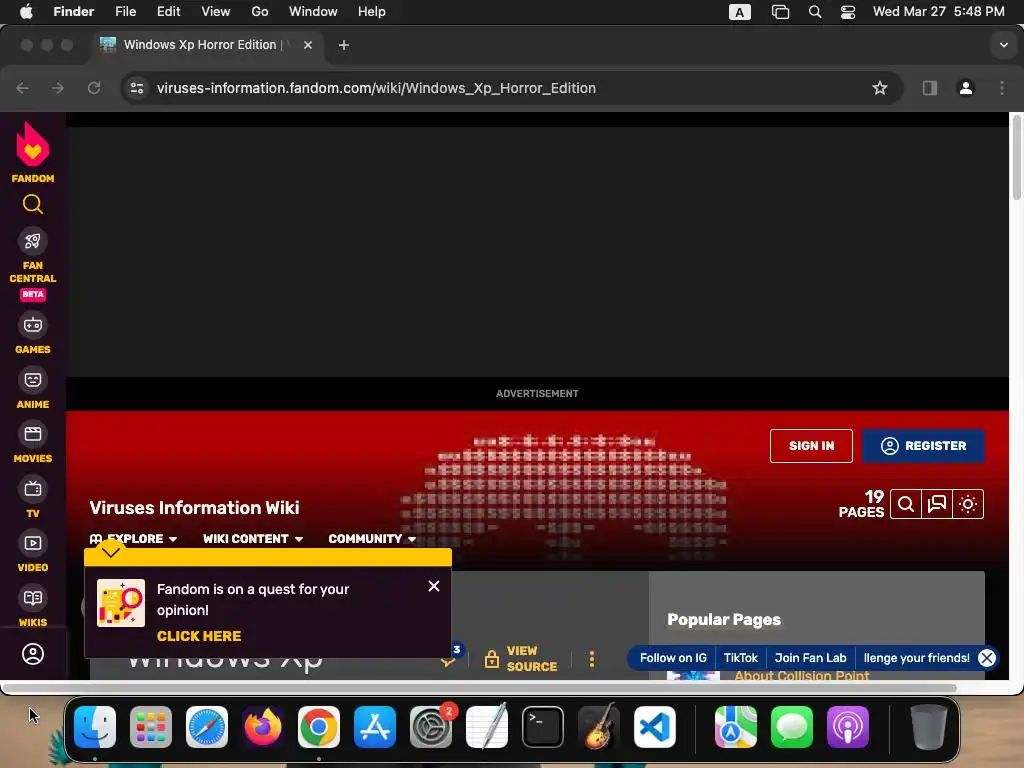
Task: Open the Window menu
Action: [313, 12]
